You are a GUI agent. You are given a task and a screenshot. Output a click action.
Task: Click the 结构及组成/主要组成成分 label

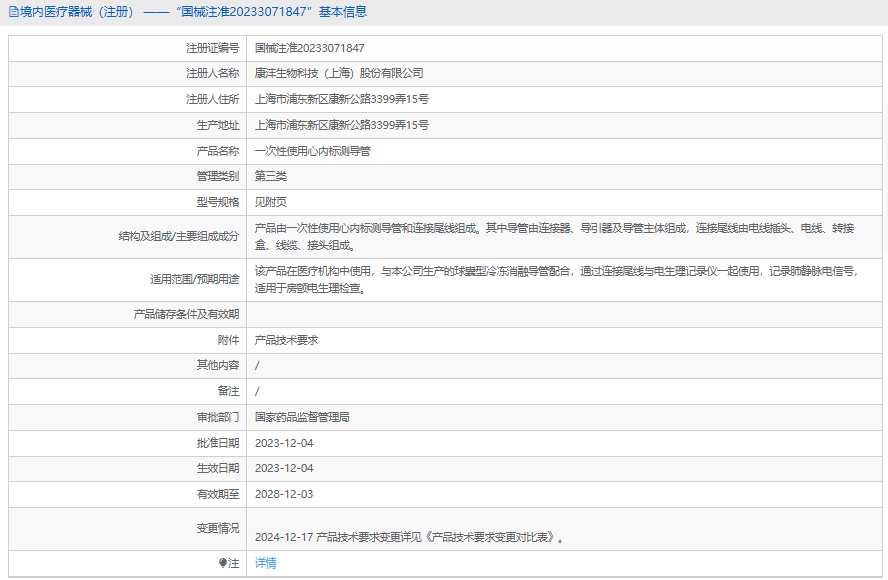click(179, 237)
